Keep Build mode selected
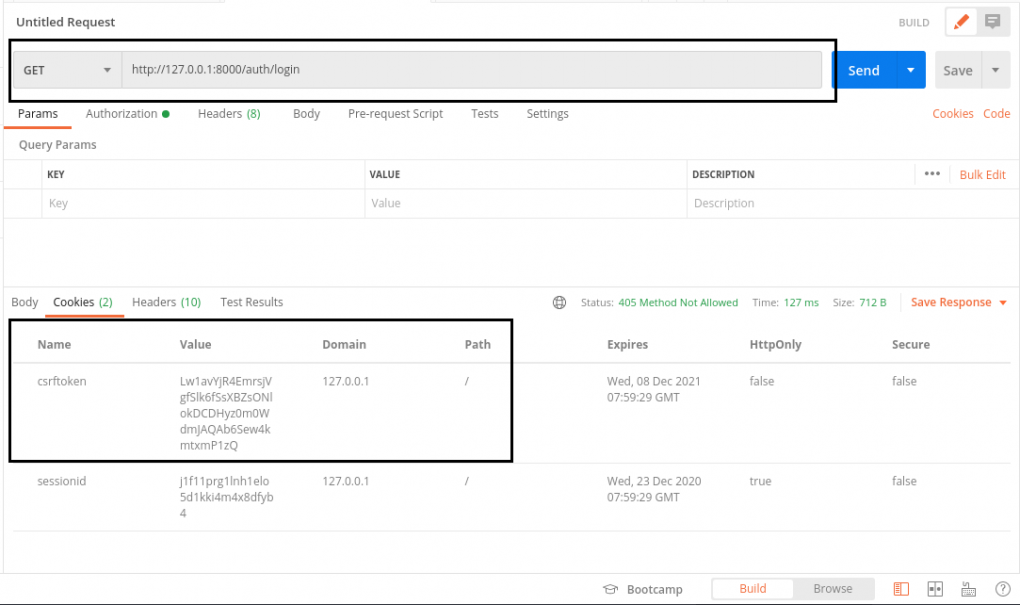The image size is (1020, 605). [752, 589]
